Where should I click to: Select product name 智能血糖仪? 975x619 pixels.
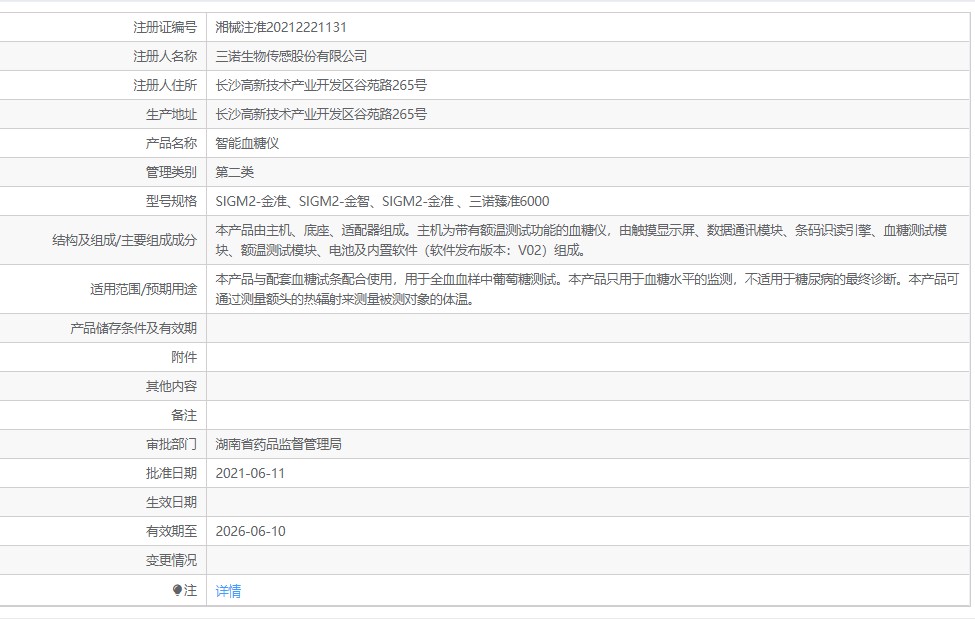[x=247, y=144]
